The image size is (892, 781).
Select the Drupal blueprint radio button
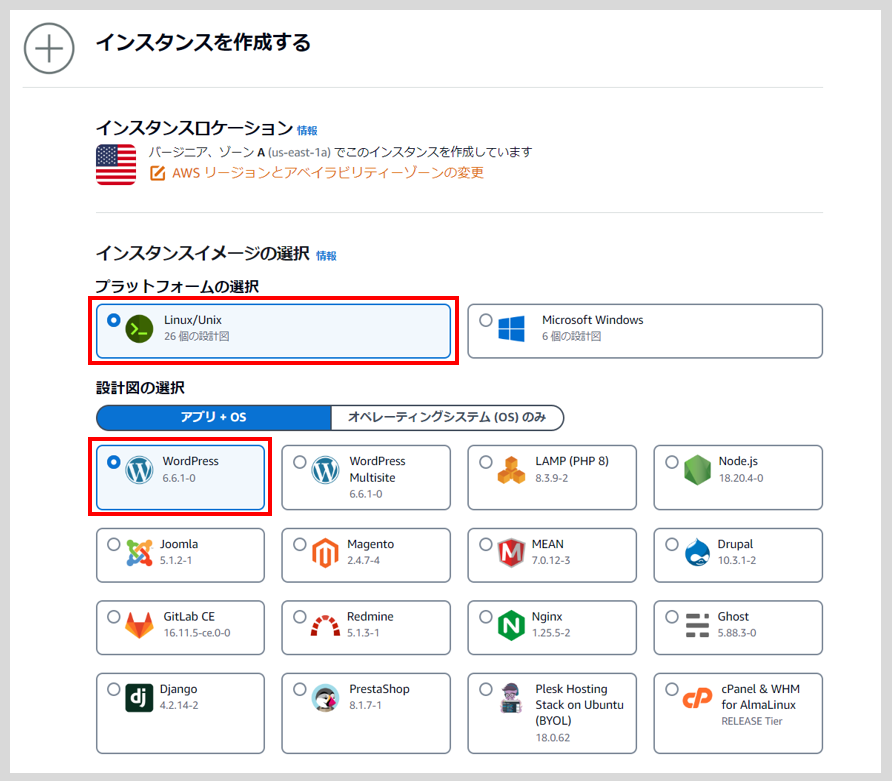(672, 544)
